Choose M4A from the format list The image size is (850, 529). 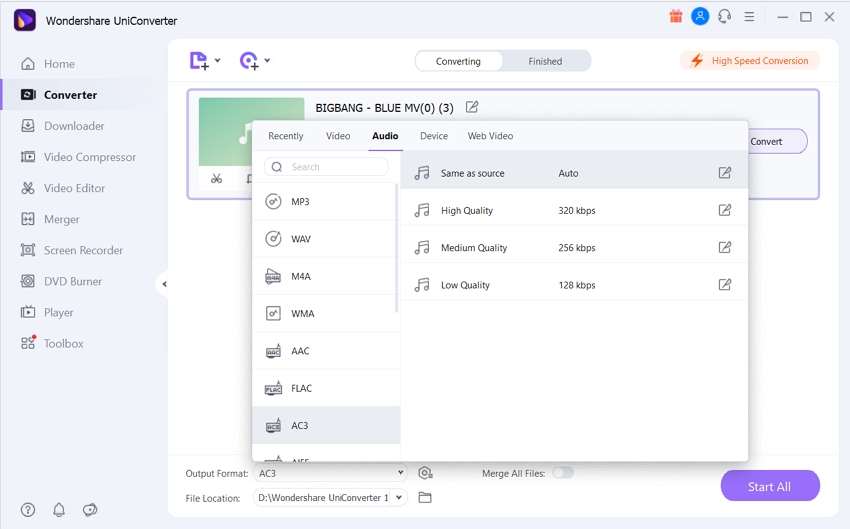point(325,276)
